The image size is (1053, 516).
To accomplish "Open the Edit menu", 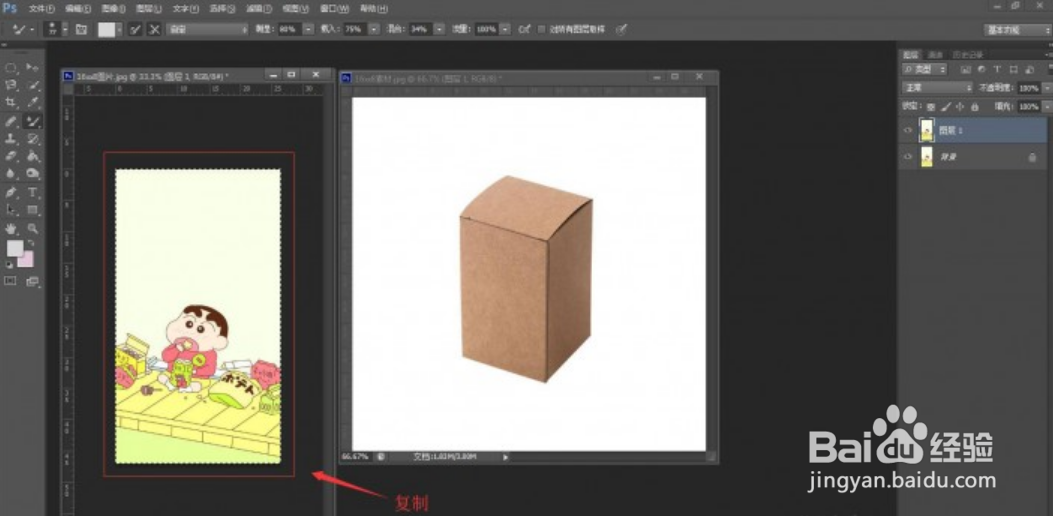I will pyautogui.click(x=78, y=9).
